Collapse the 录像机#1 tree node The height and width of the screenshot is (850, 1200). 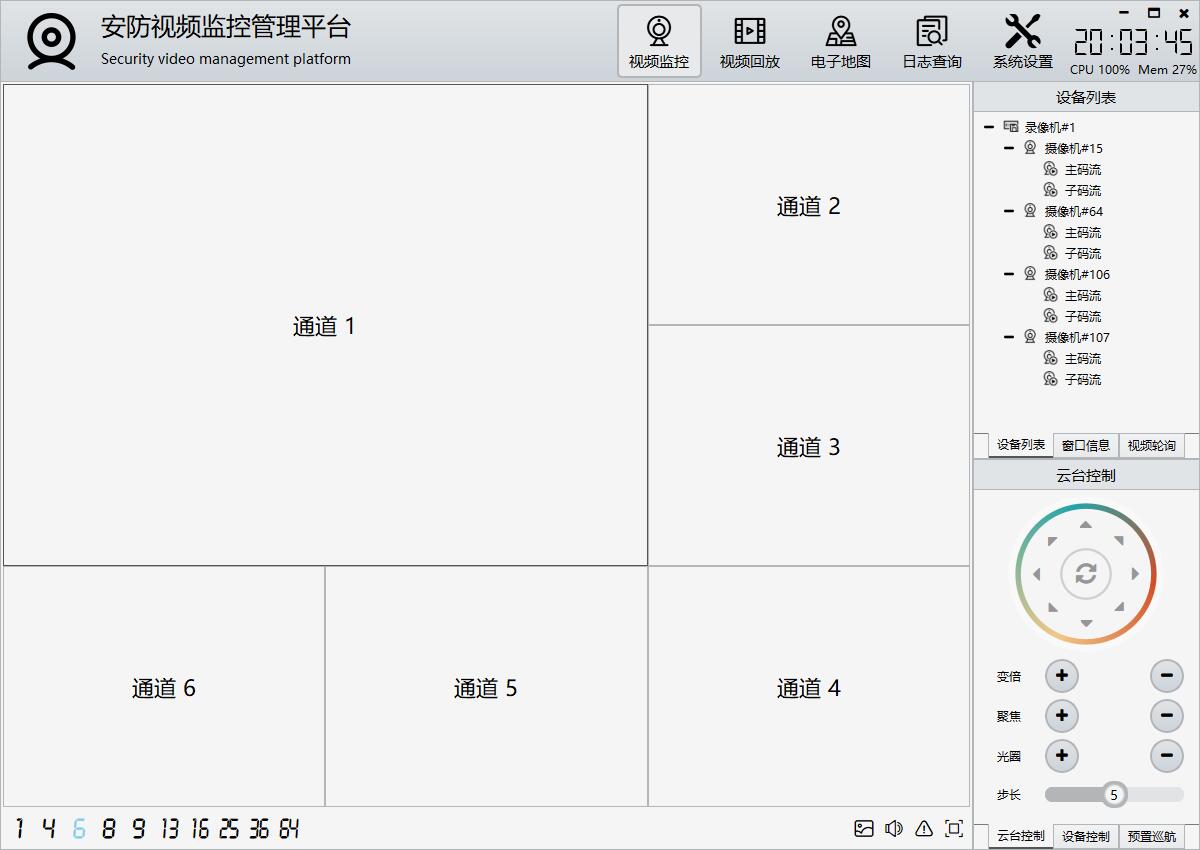[x=989, y=127]
